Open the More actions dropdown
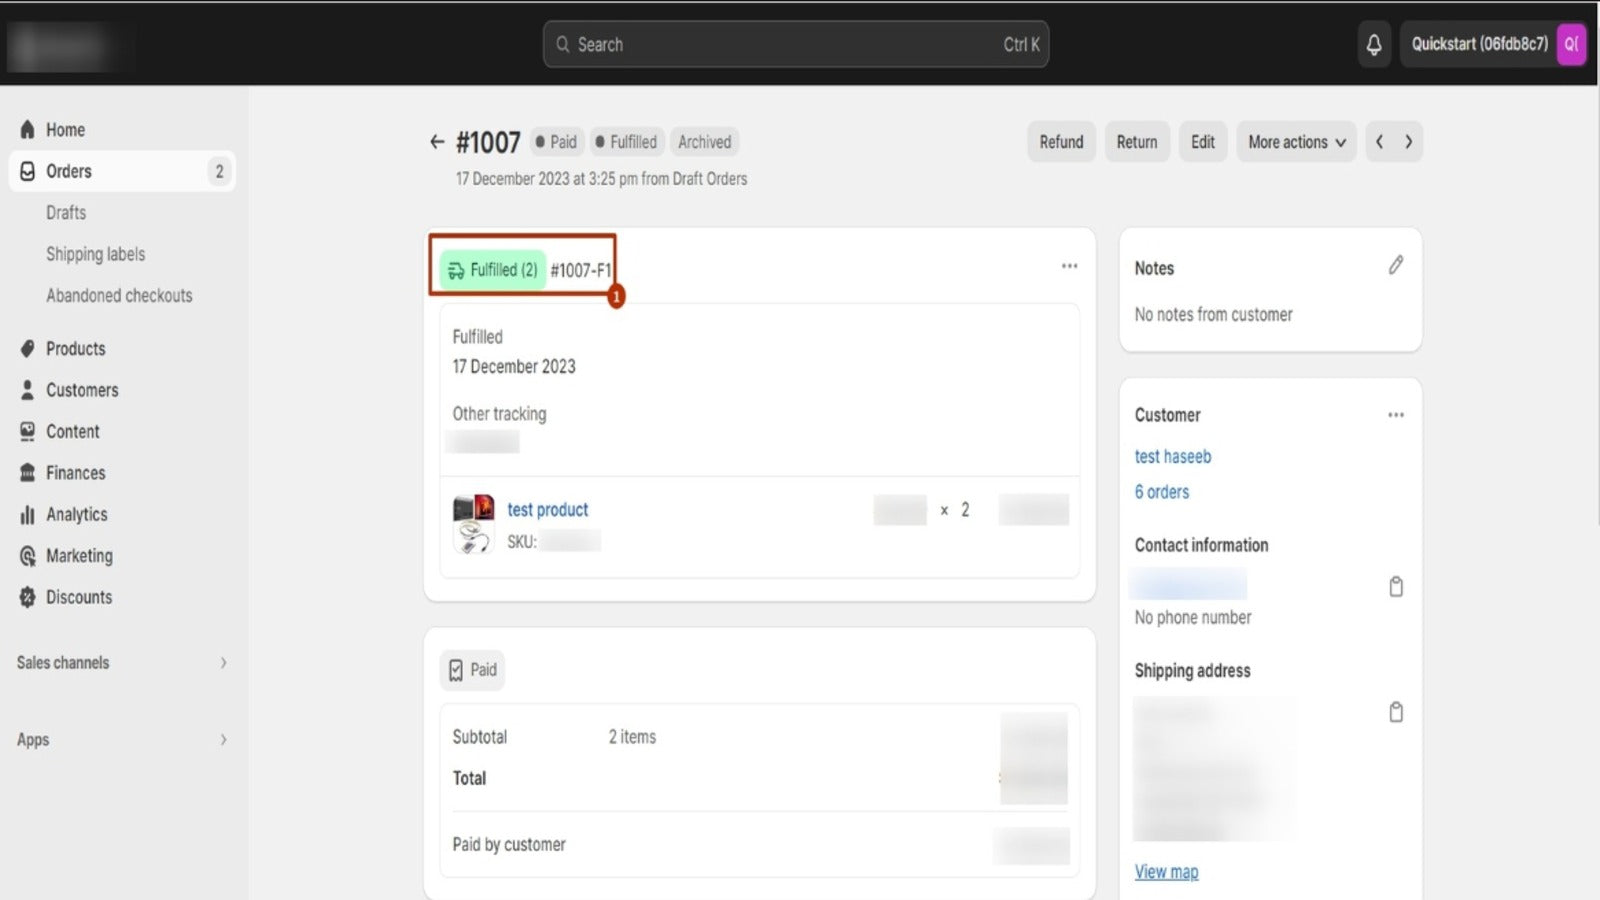 (x=1296, y=142)
